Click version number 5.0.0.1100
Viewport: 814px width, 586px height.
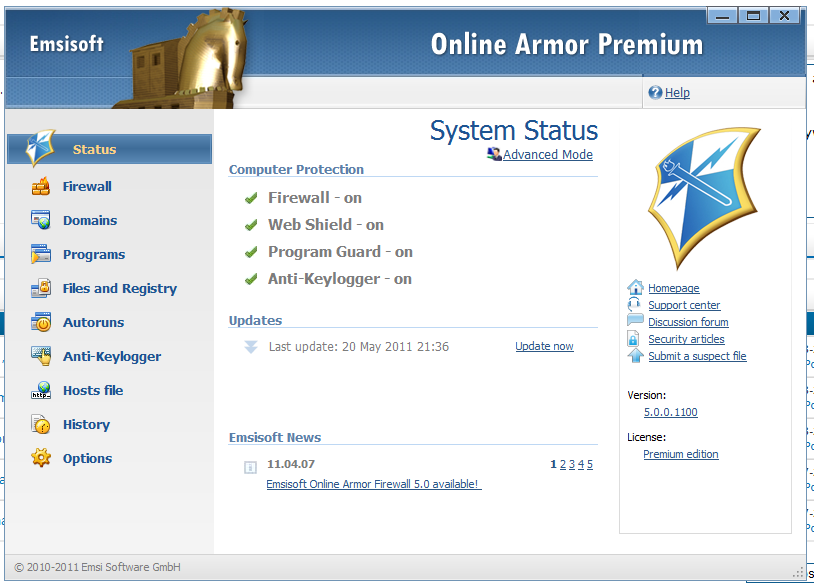click(670, 412)
